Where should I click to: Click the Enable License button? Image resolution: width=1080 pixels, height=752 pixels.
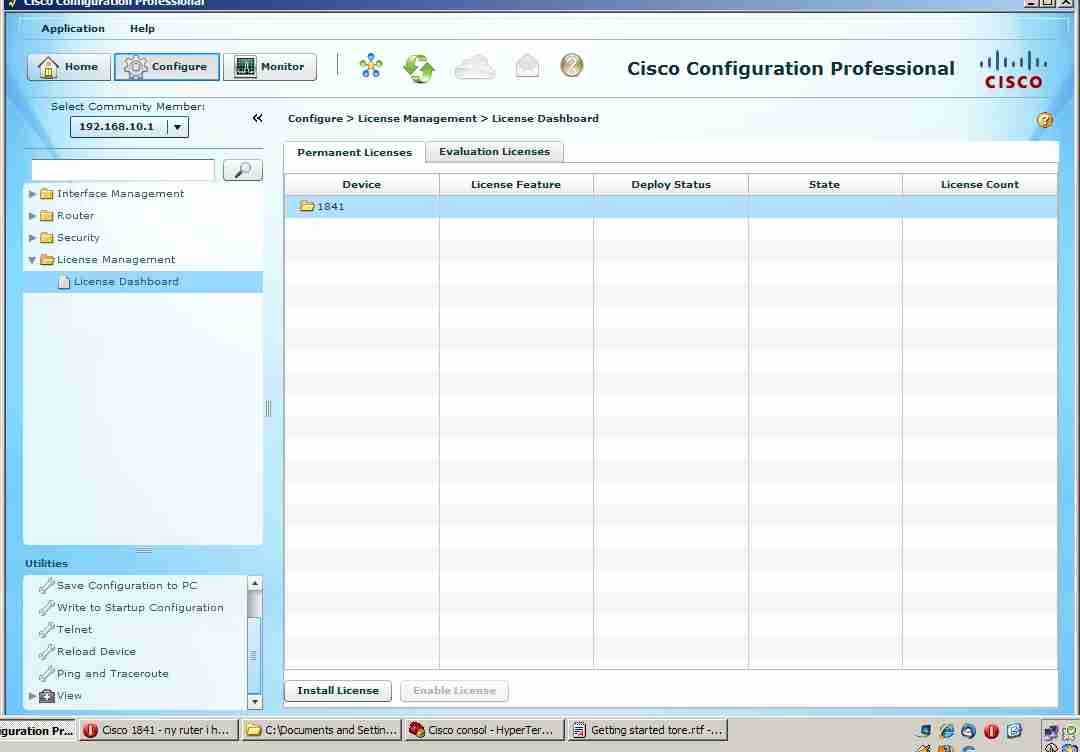point(454,691)
